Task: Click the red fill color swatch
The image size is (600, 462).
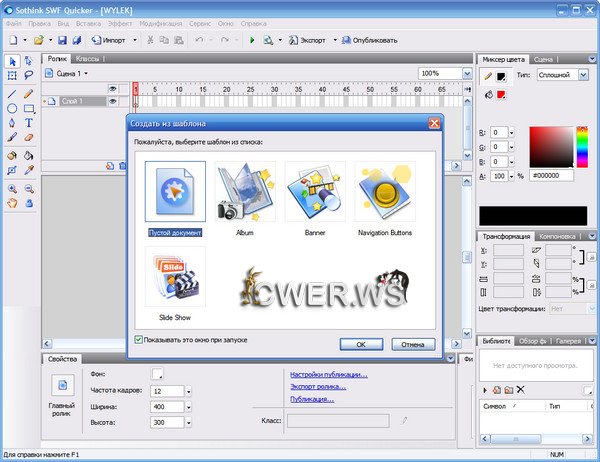Action: pos(502,95)
